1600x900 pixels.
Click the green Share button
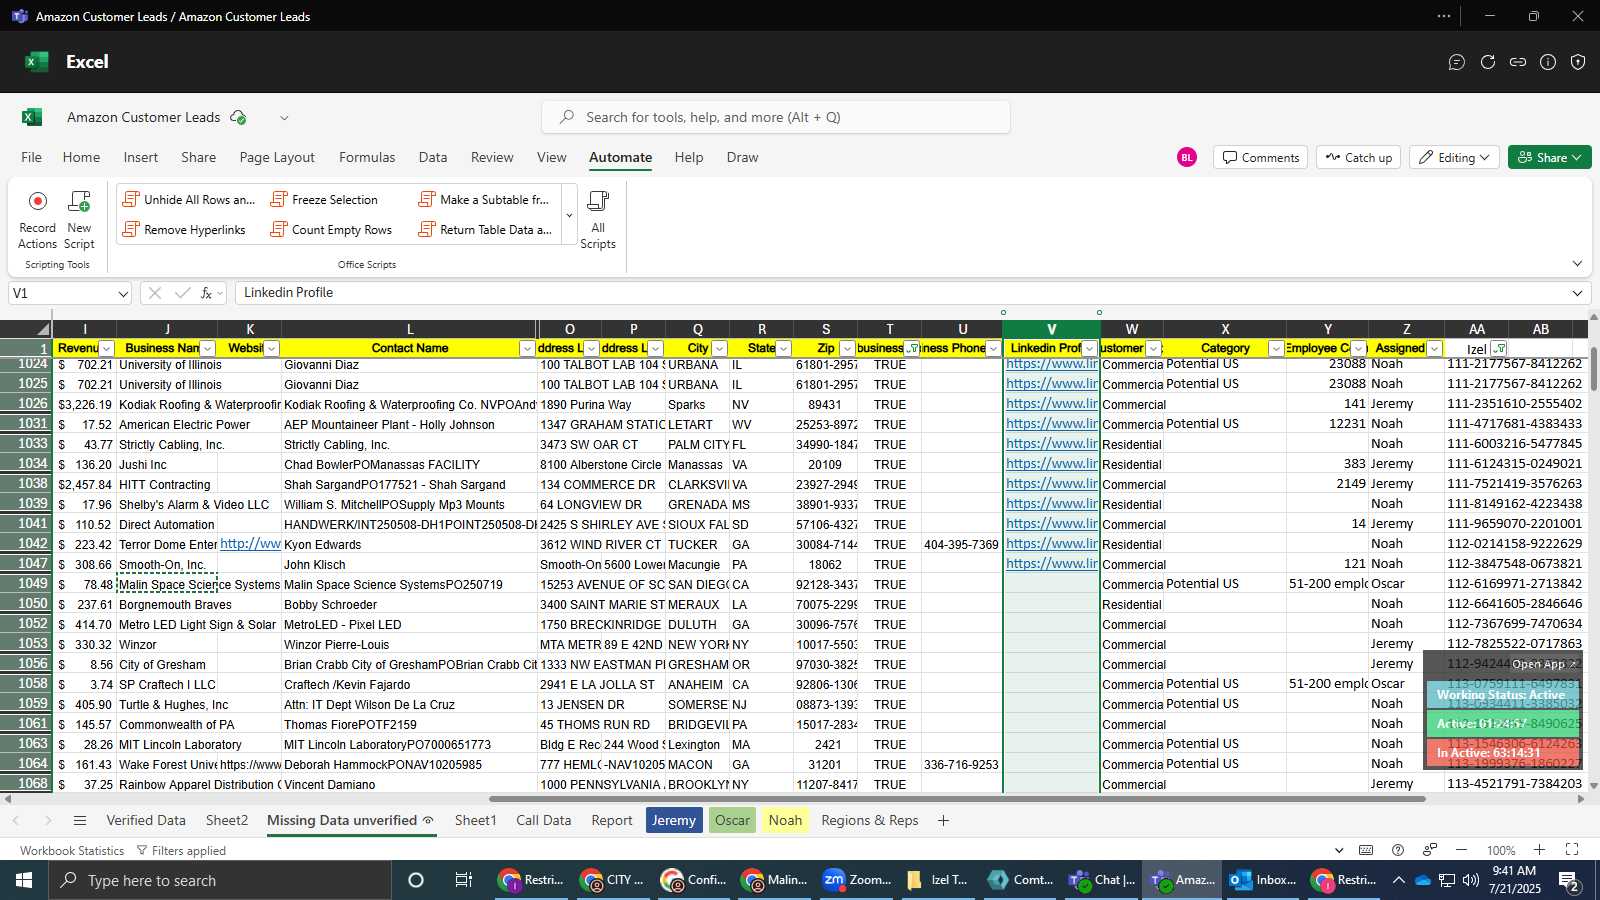pos(1550,158)
